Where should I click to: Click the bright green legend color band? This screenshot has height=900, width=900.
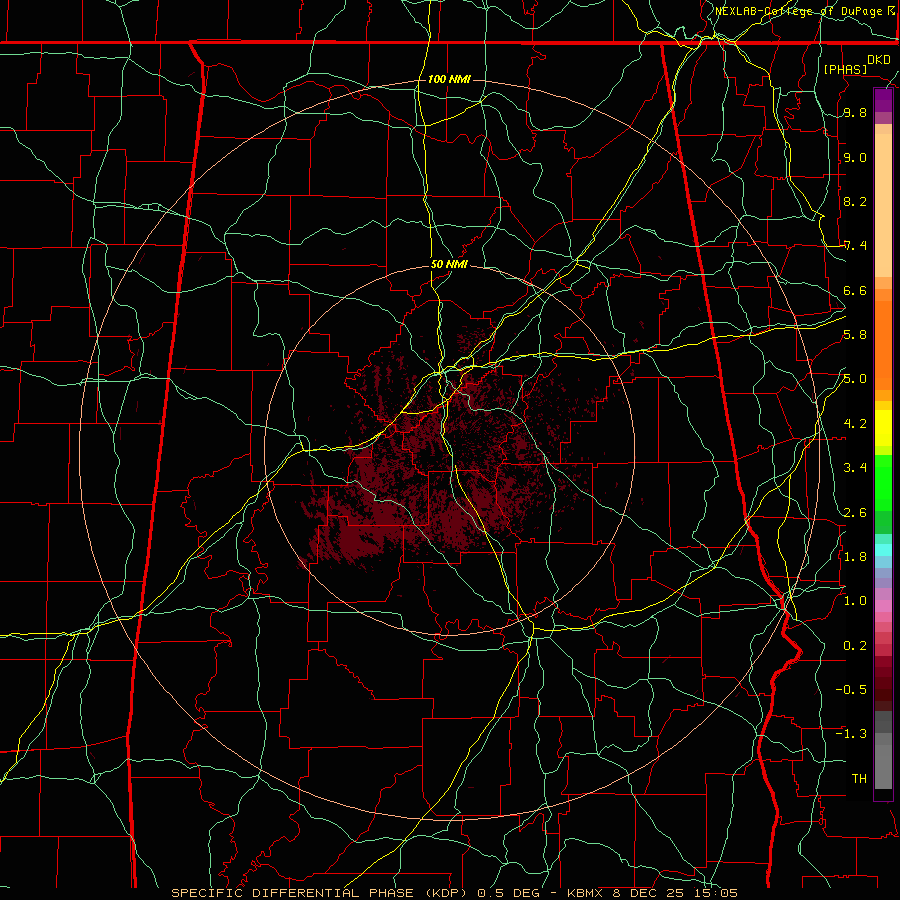tap(883, 482)
